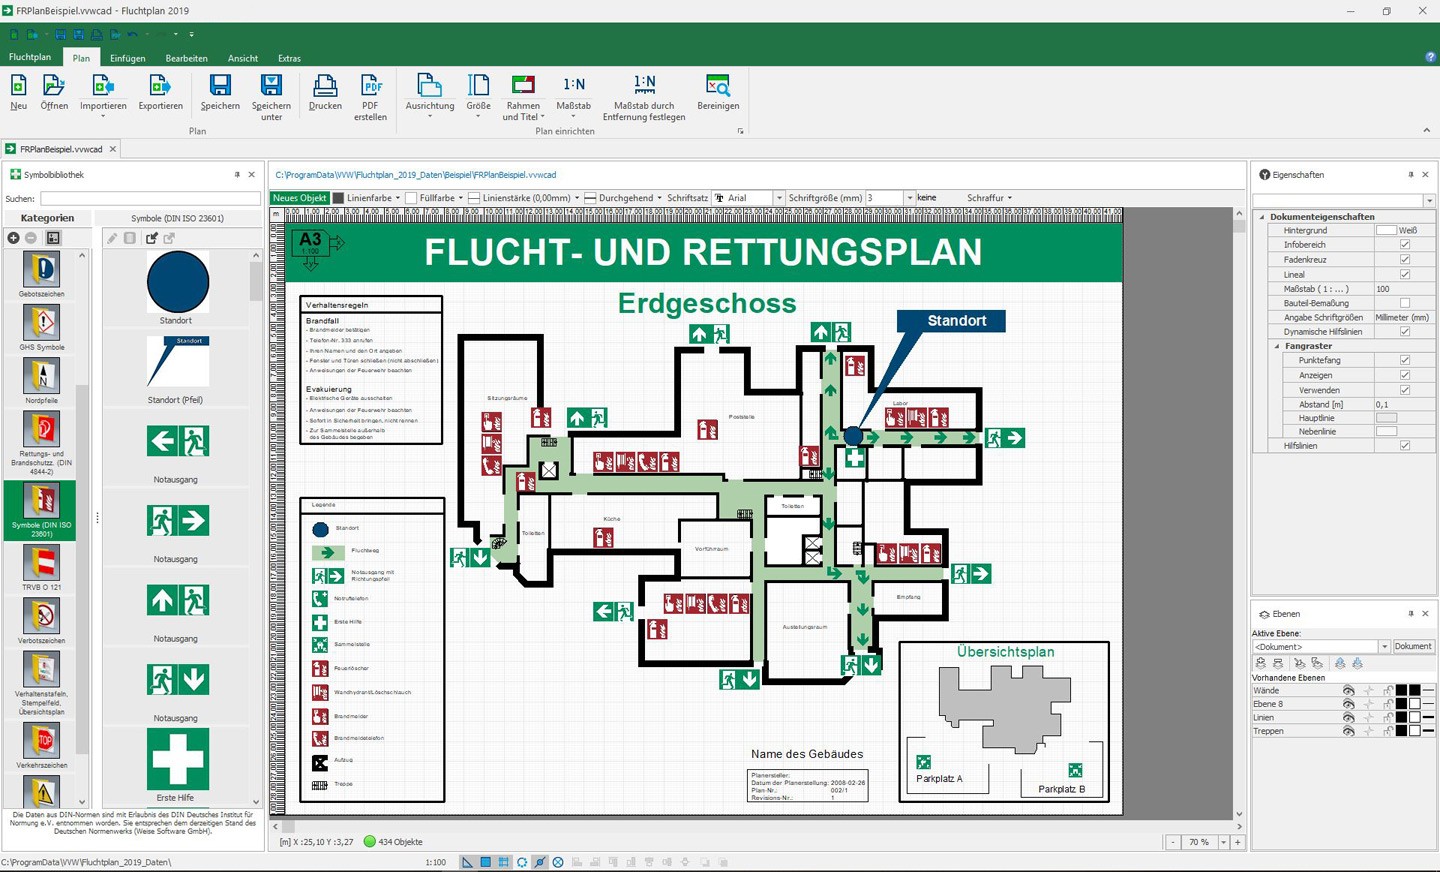Enable the Bauteil-Bemaßung checkbox
Viewport: 1440px width, 872px height.
pyautogui.click(x=1405, y=303)
